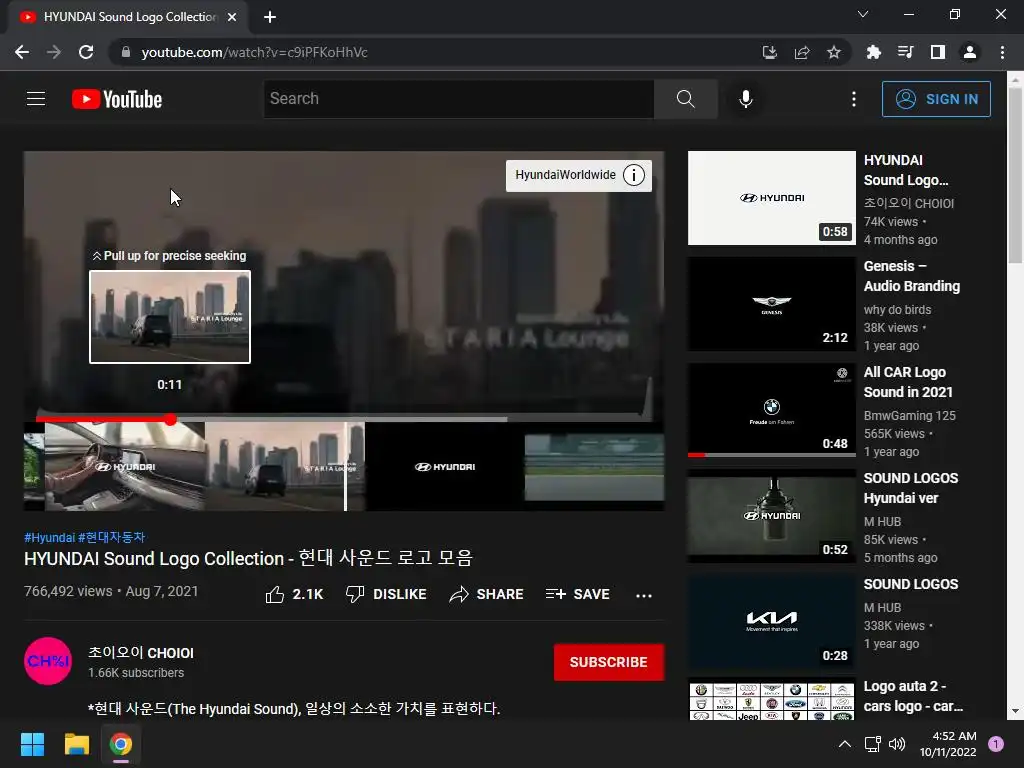Click the search magnifier button
The width and height of the screenshot is (1024, 768).
pyautogui.click(x=685, y=99)
